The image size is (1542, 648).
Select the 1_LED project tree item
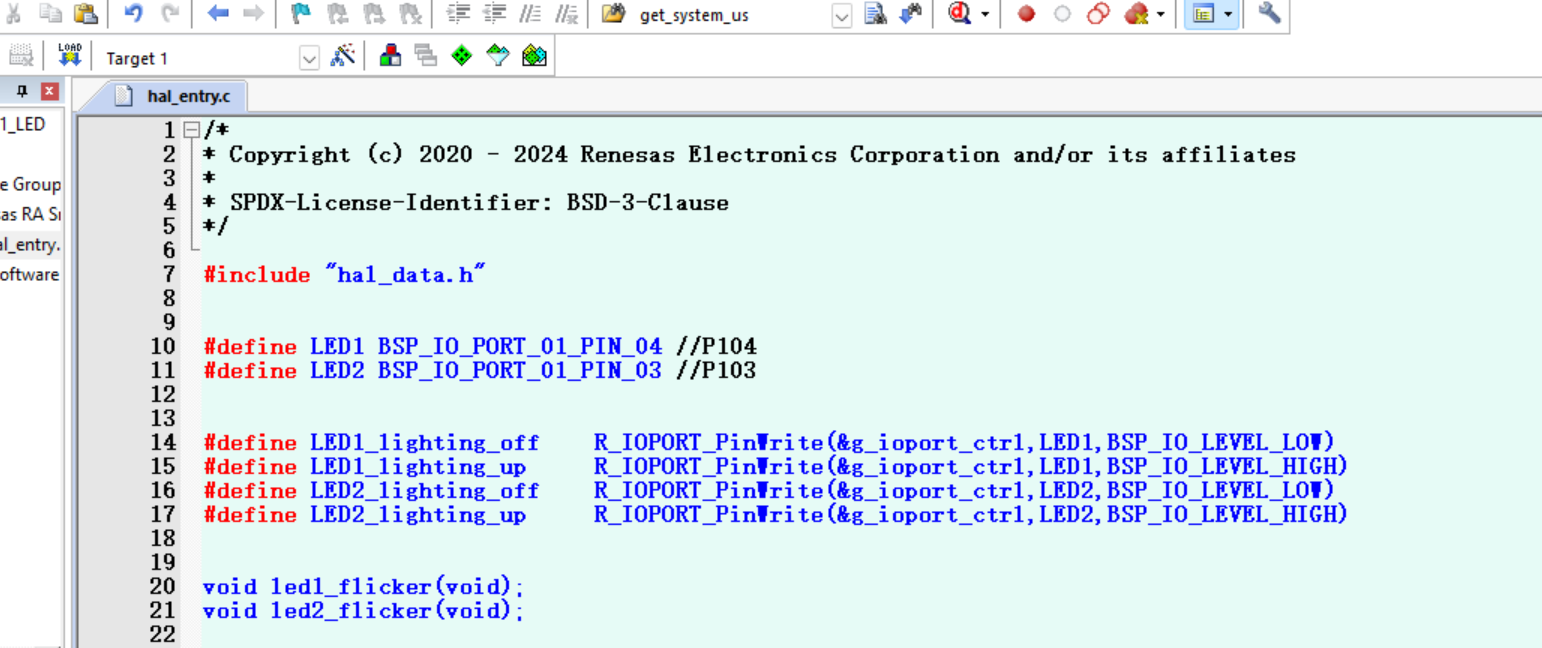23,124
